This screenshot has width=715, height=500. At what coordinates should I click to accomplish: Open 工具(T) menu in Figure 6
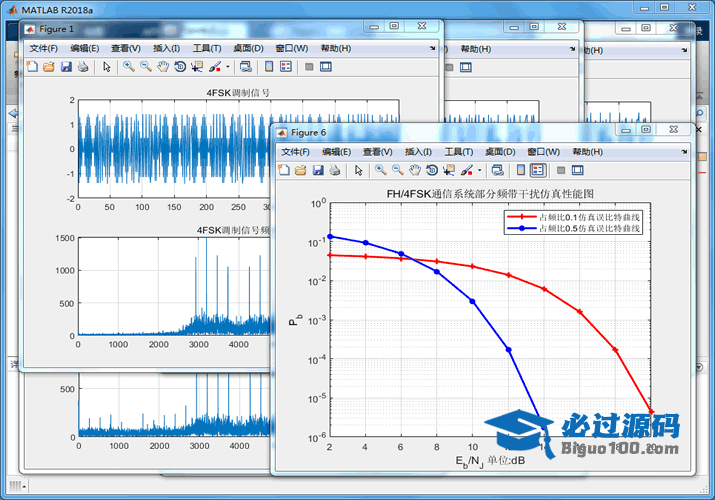click(459, 152)
